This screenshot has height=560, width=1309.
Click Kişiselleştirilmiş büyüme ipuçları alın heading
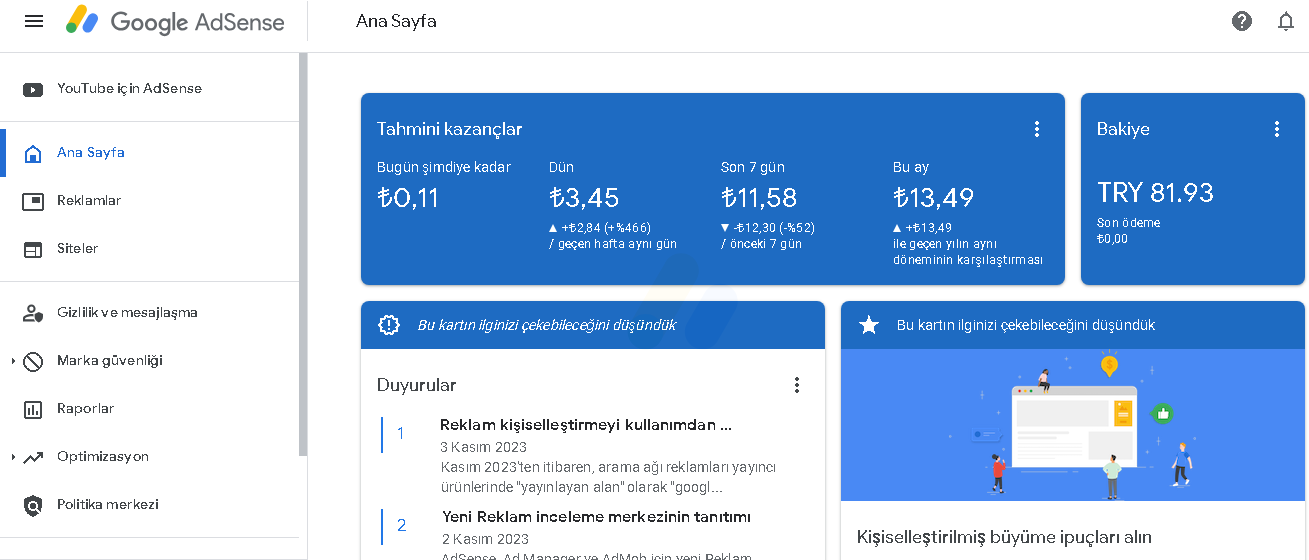pos(1004,538)
